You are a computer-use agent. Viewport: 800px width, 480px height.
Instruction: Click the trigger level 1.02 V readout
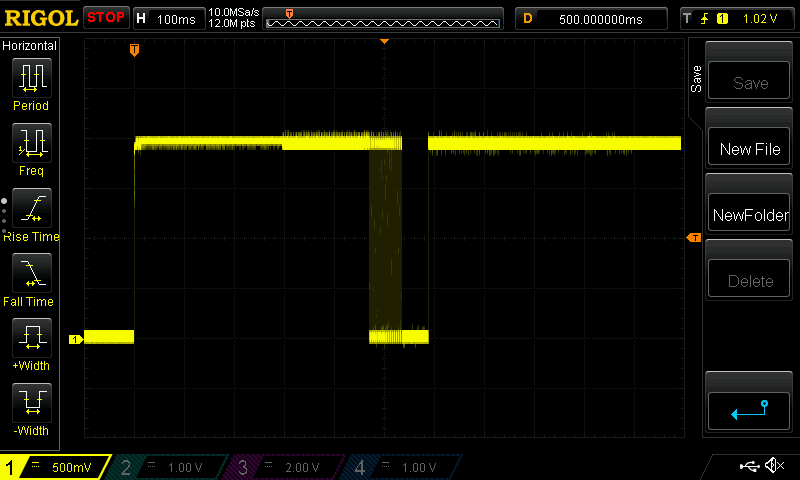click(760, 19)
